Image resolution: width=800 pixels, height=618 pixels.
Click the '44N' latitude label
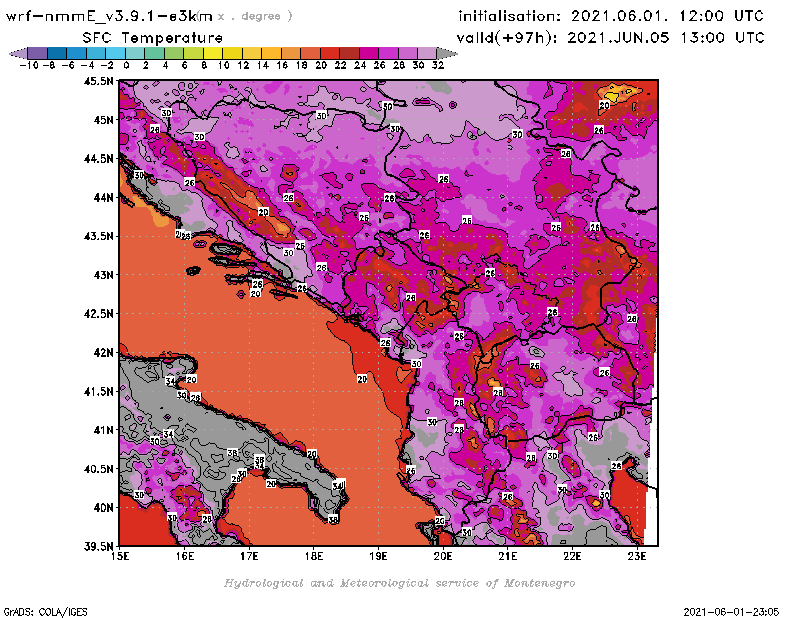click(x=103, y=197)
